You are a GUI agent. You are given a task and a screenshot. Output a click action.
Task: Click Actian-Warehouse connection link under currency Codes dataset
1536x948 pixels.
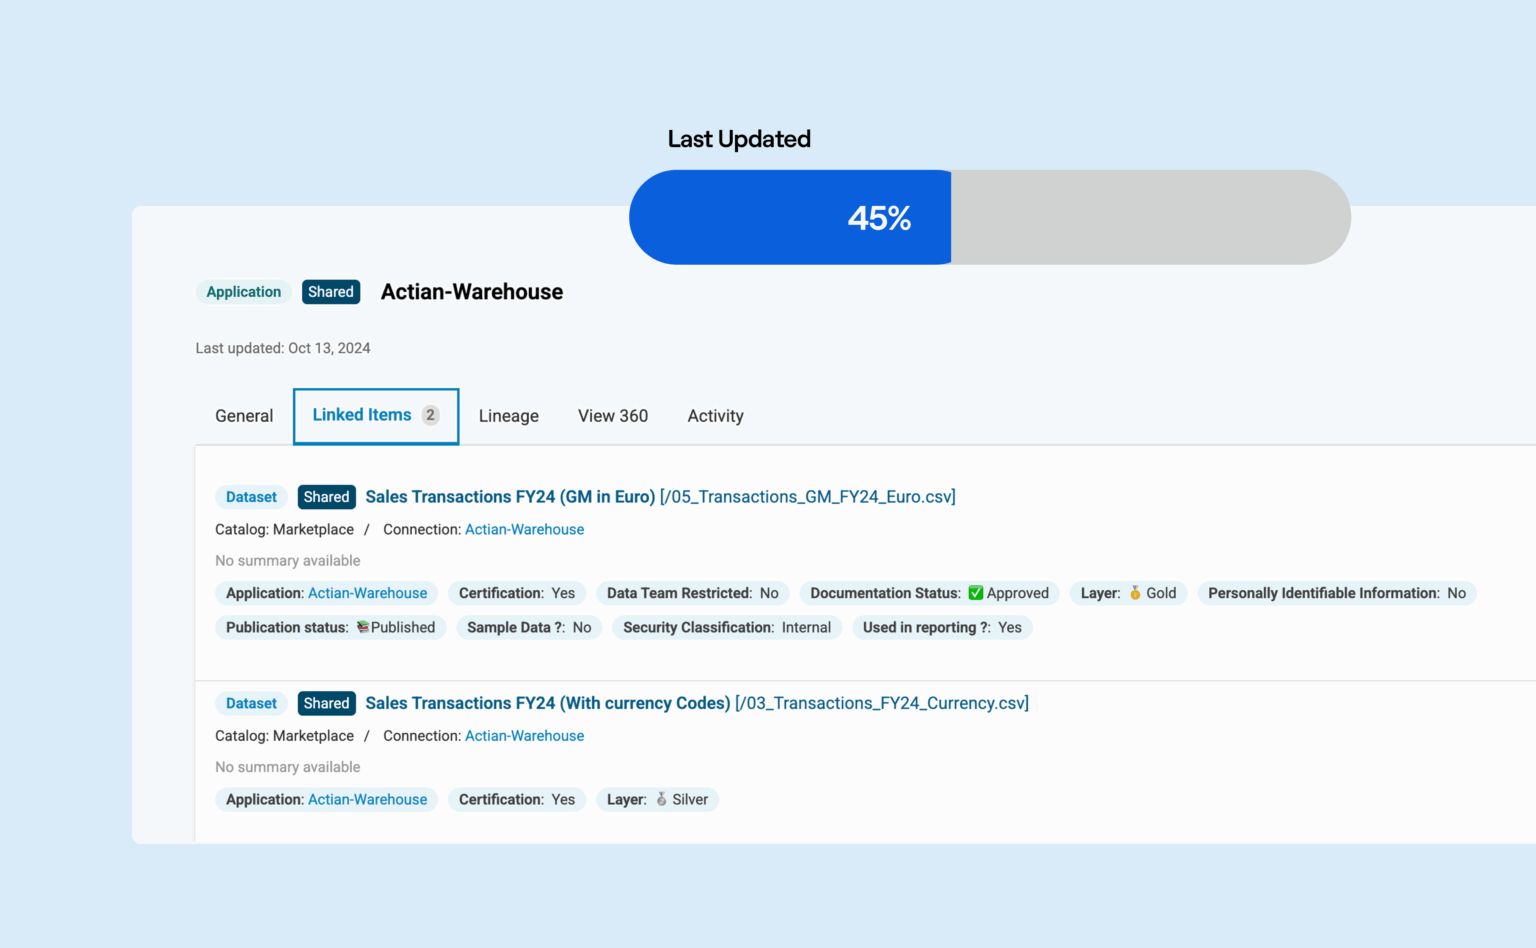click(524, 735)
